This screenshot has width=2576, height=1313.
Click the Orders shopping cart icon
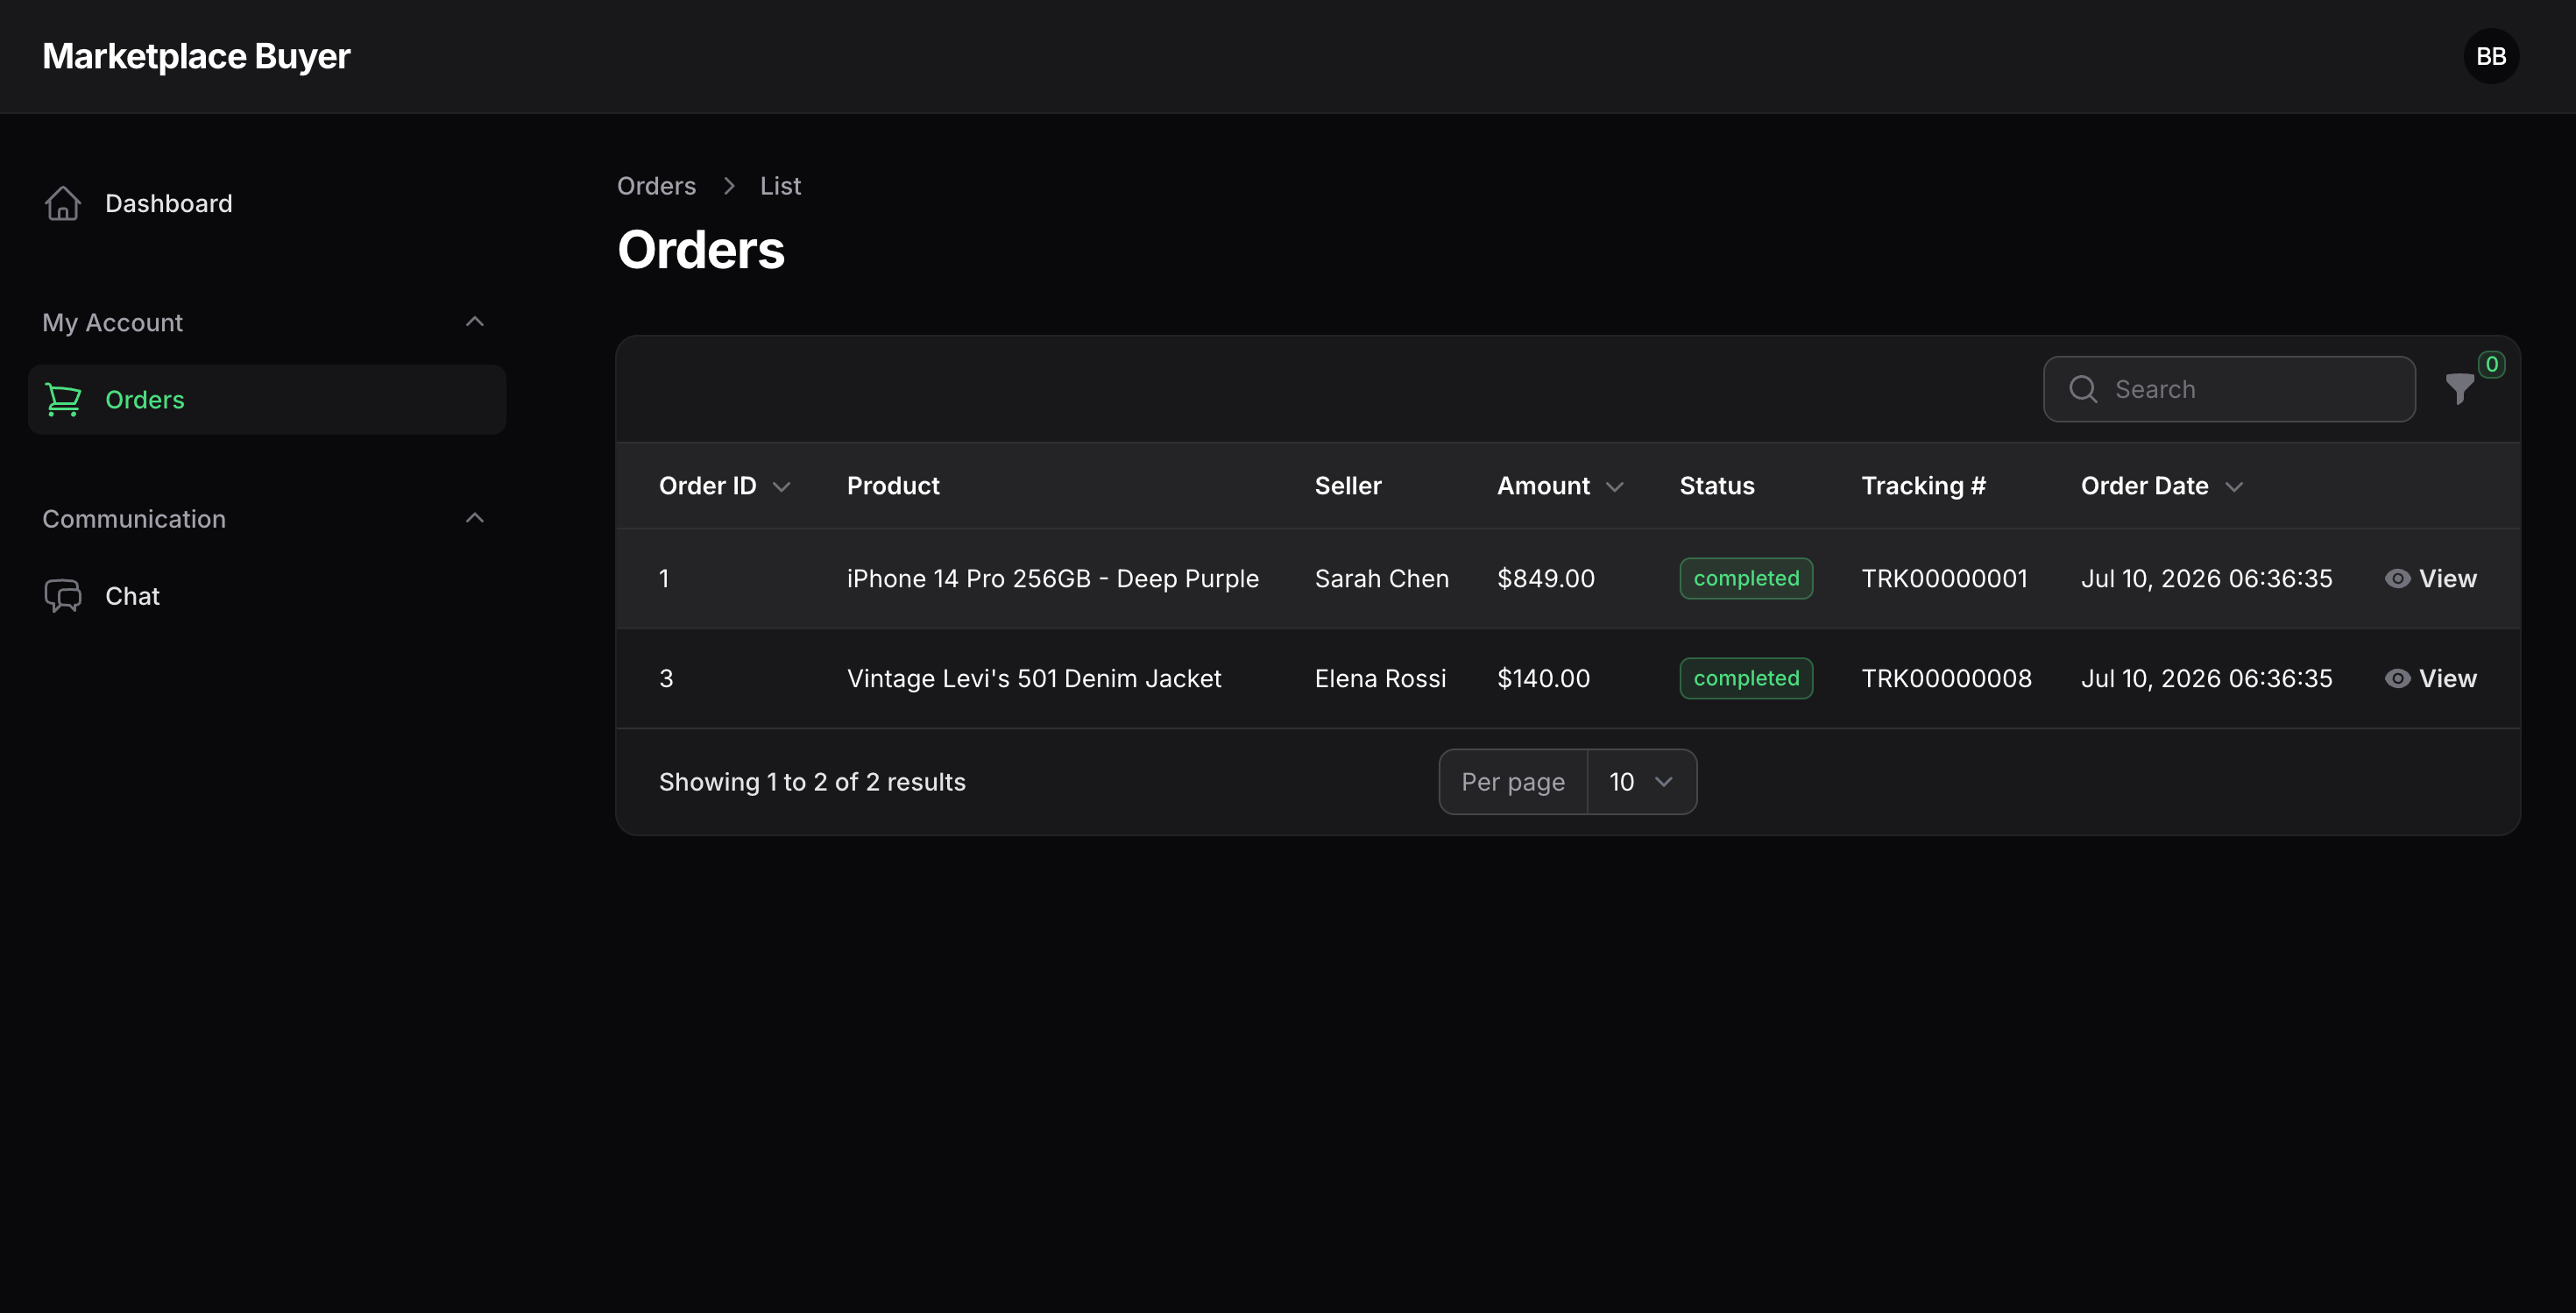[x=63, y=400]
